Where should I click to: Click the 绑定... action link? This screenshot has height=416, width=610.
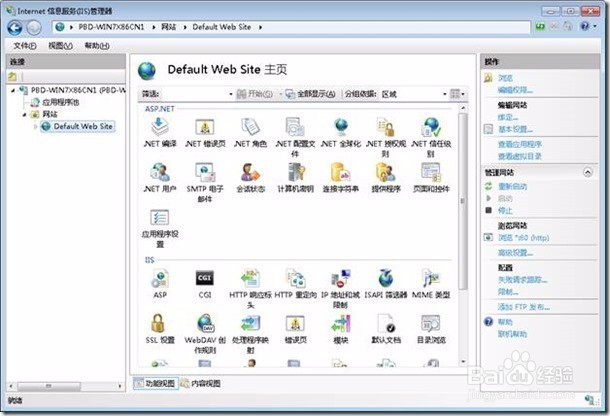click(508, 117)
